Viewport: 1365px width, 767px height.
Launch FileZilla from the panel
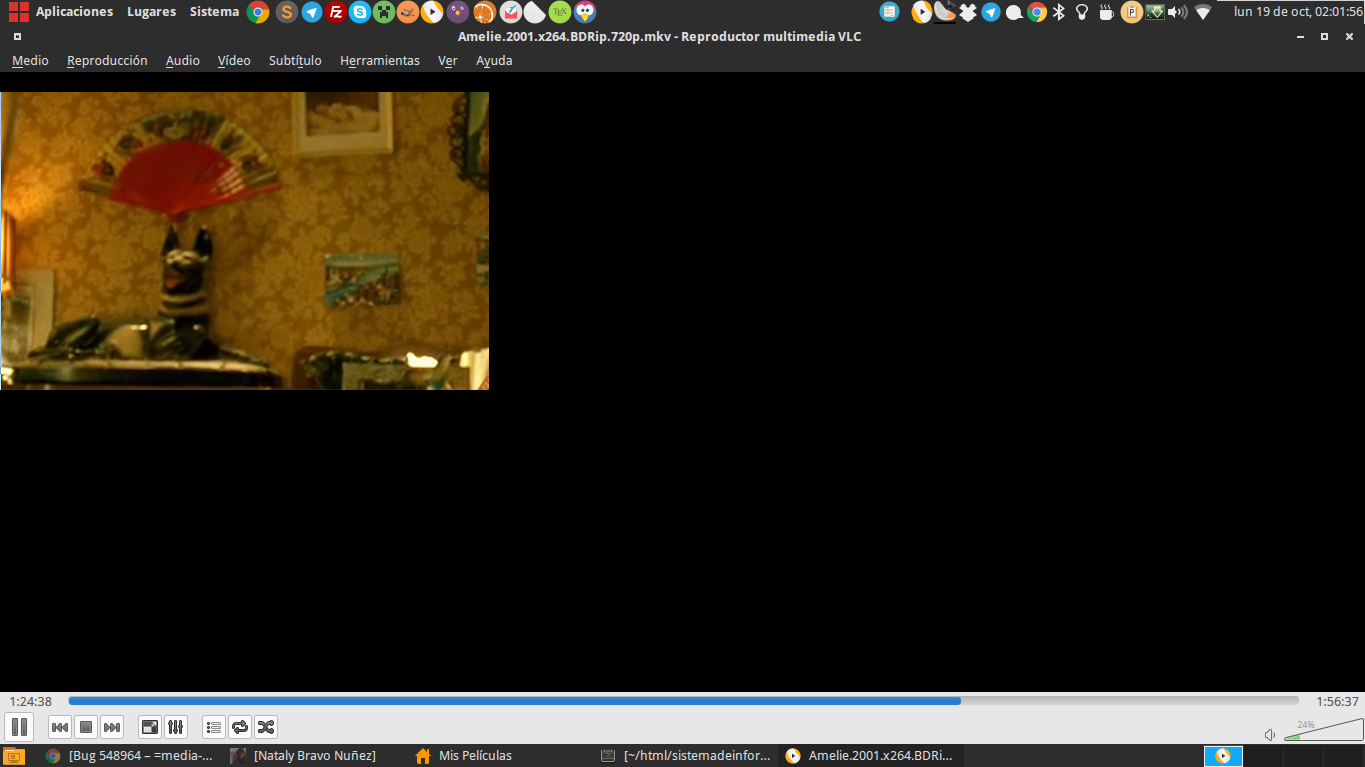point(336,12)
